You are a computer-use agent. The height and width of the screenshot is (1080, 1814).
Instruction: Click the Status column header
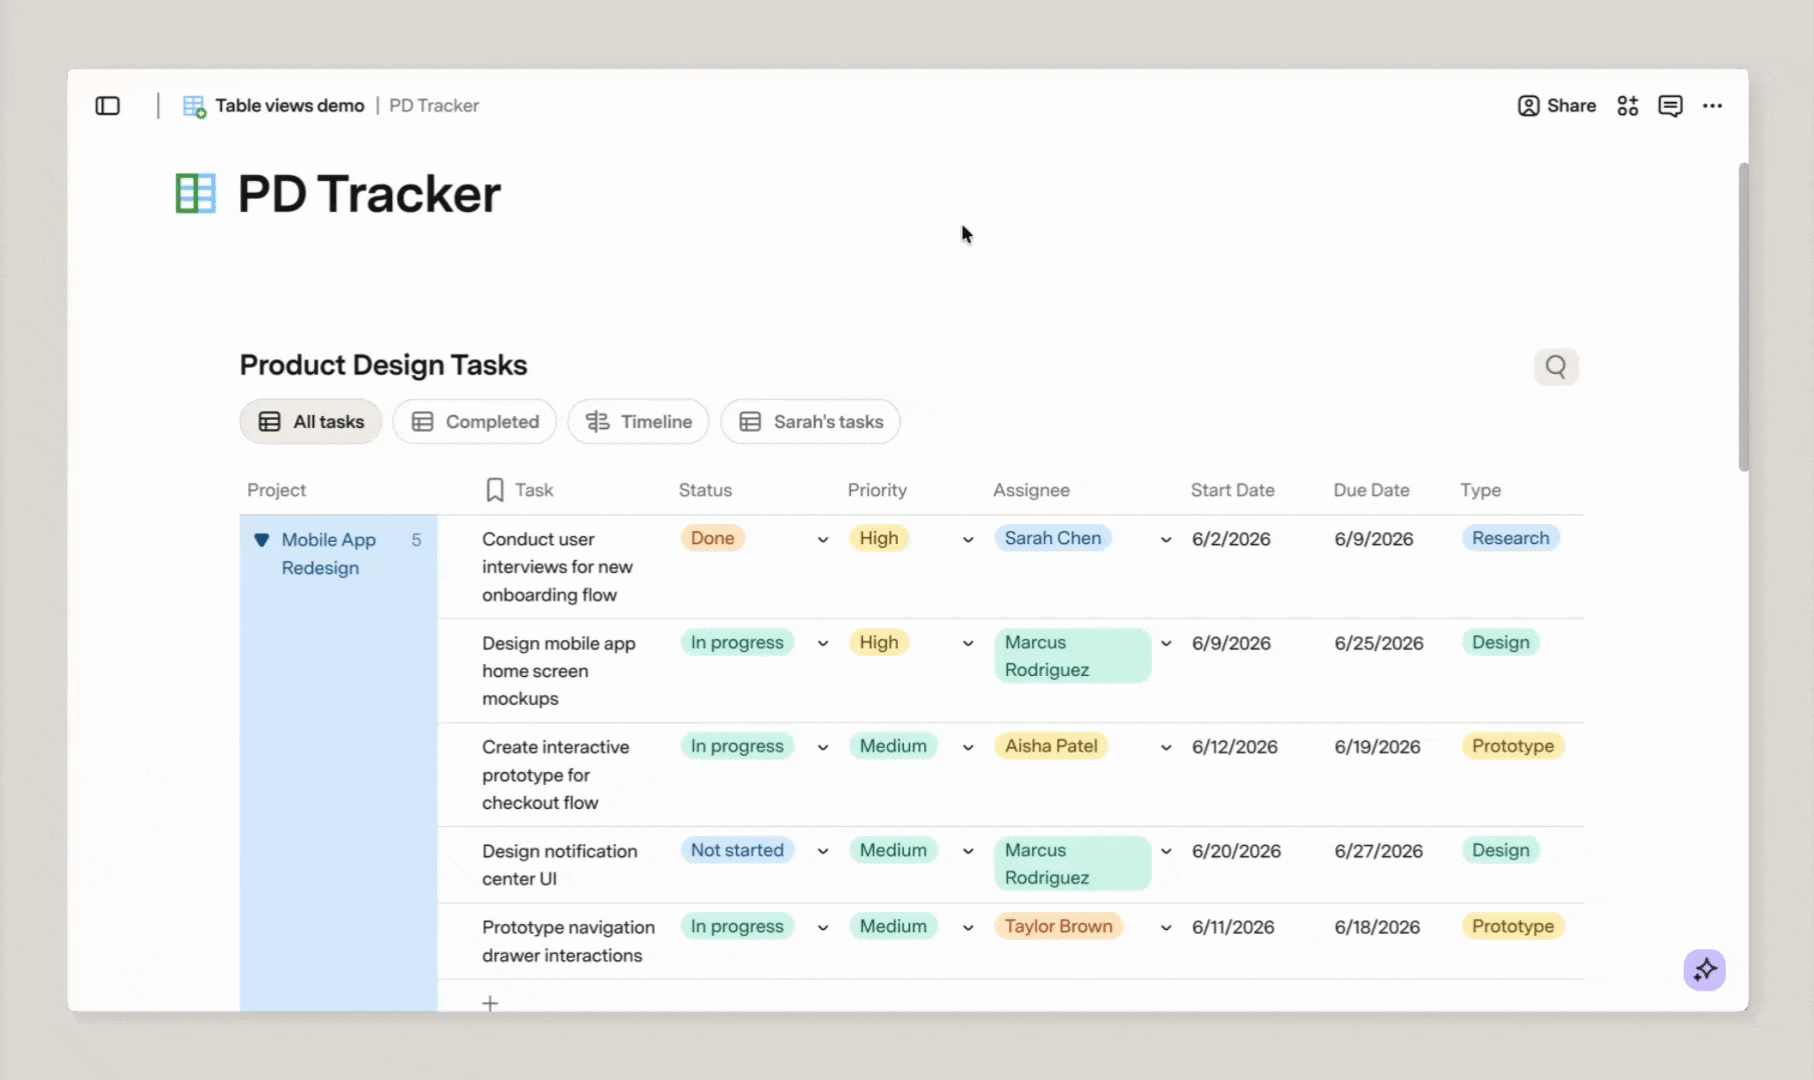[x=705, y=490]
